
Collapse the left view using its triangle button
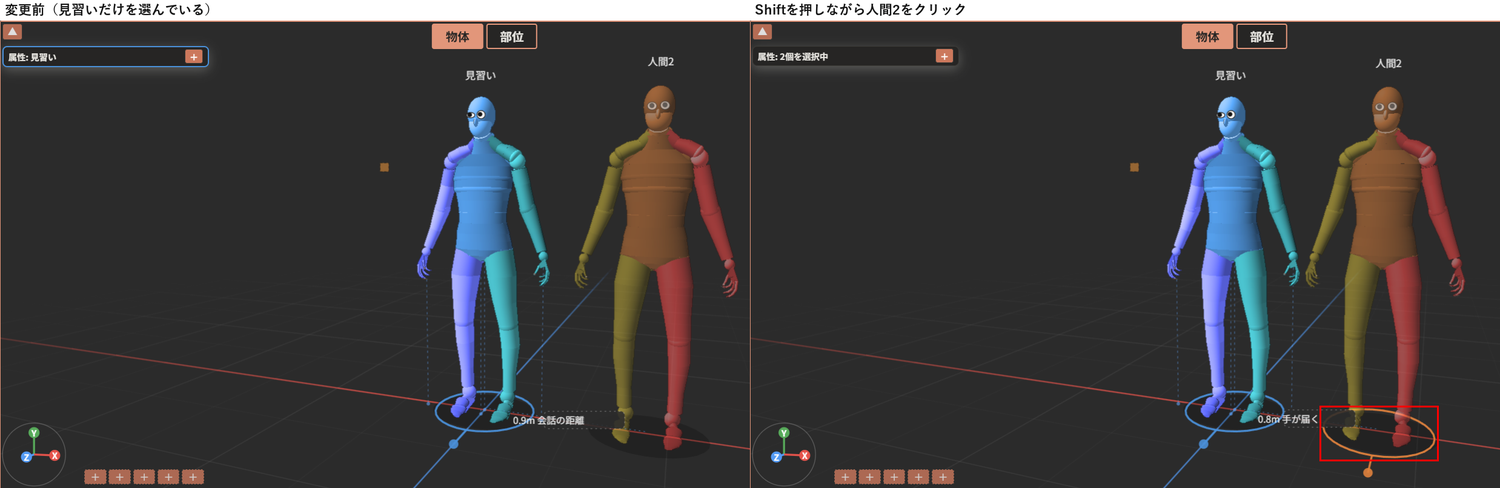pos(13,32)
